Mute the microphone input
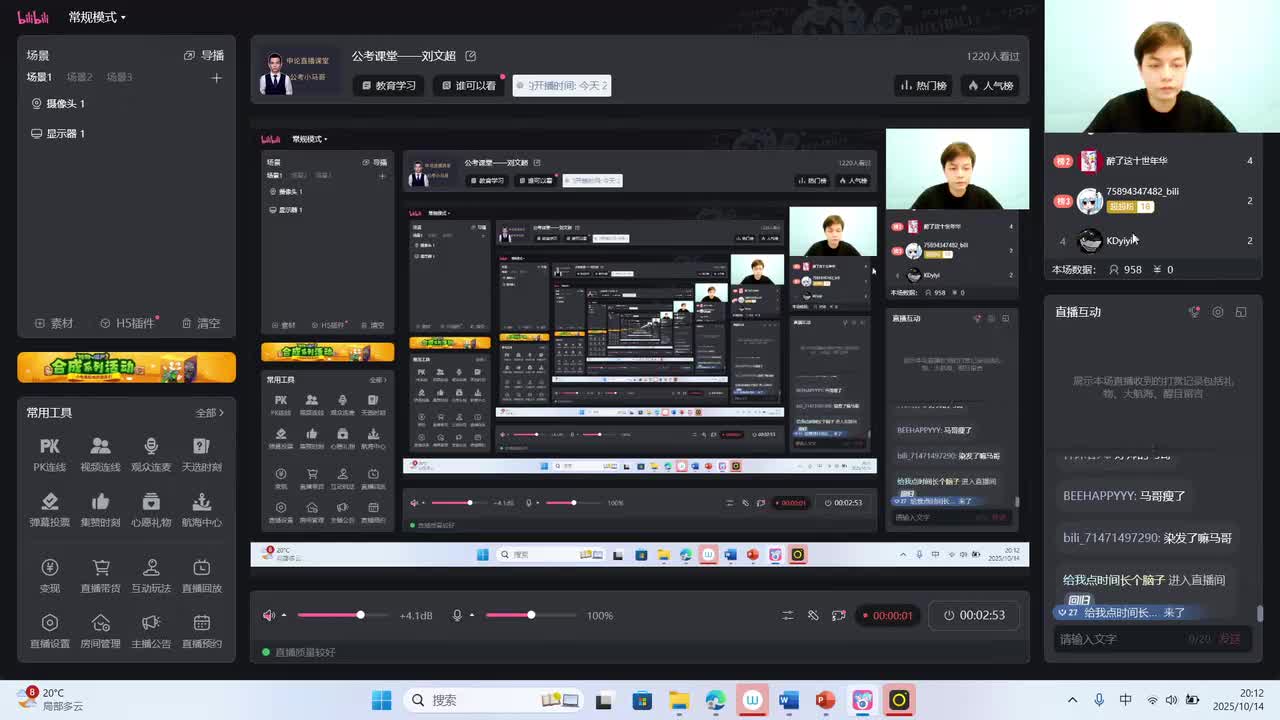 point(457,615)
